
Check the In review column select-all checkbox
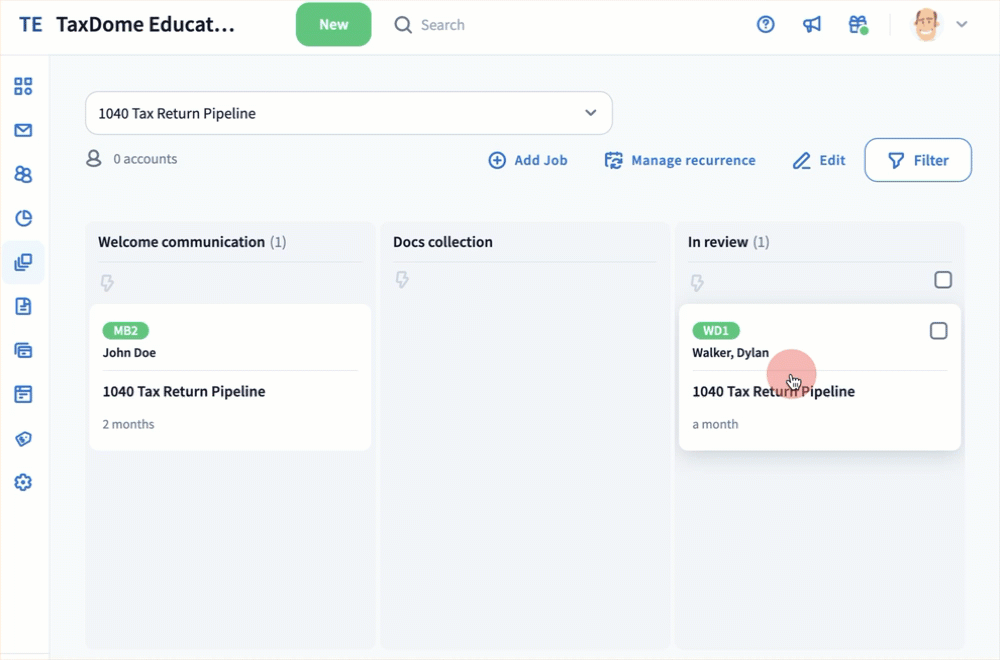tap(943, 280)
